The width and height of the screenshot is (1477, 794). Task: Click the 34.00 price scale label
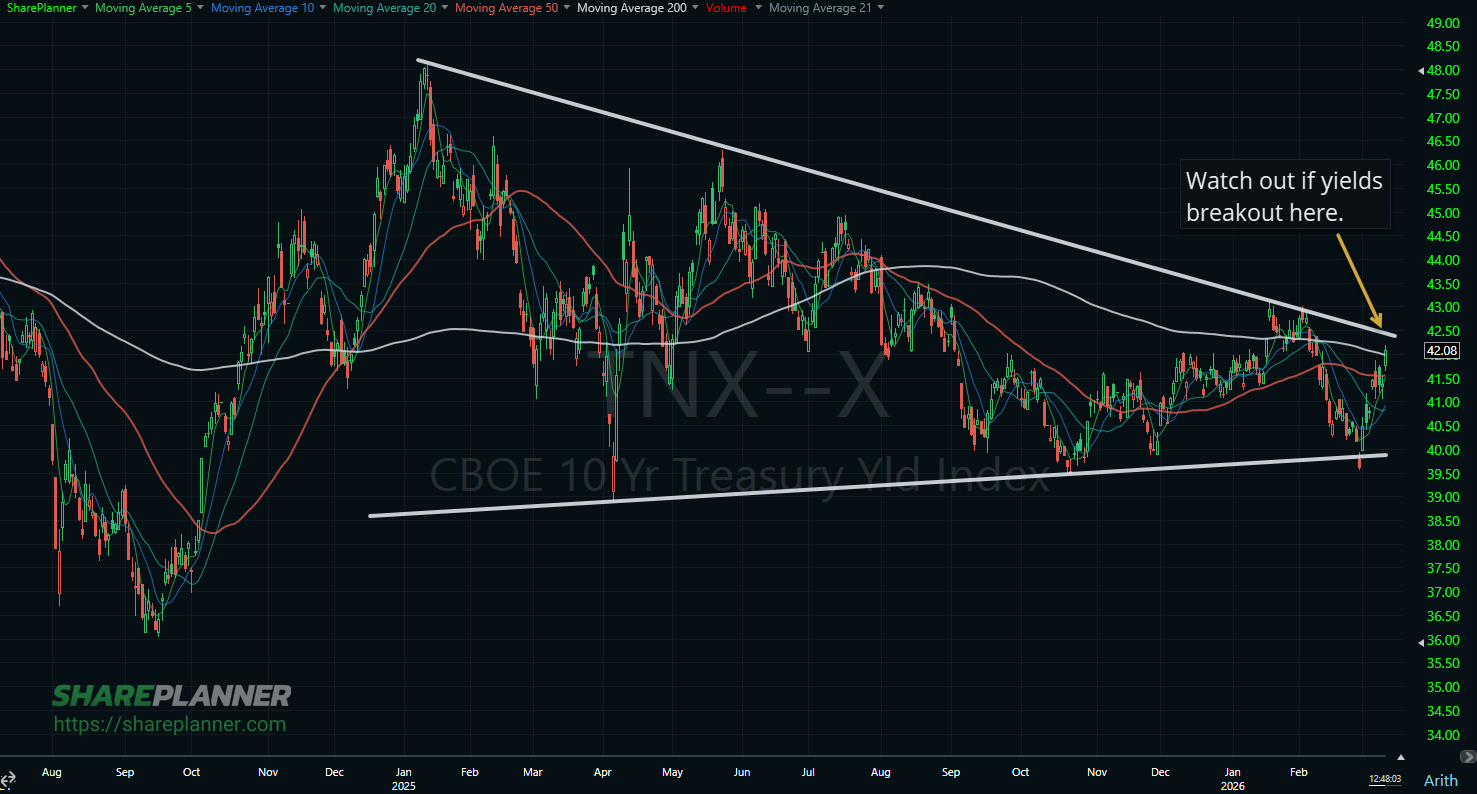click(1444, 735)
